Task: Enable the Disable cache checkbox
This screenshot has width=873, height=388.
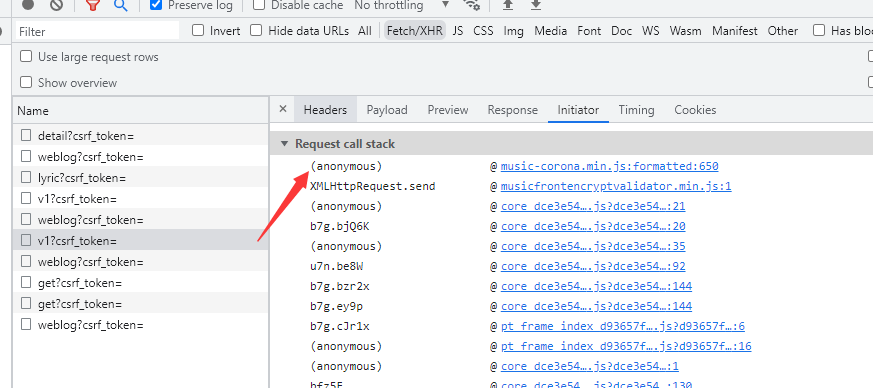Action: [259, 5]
